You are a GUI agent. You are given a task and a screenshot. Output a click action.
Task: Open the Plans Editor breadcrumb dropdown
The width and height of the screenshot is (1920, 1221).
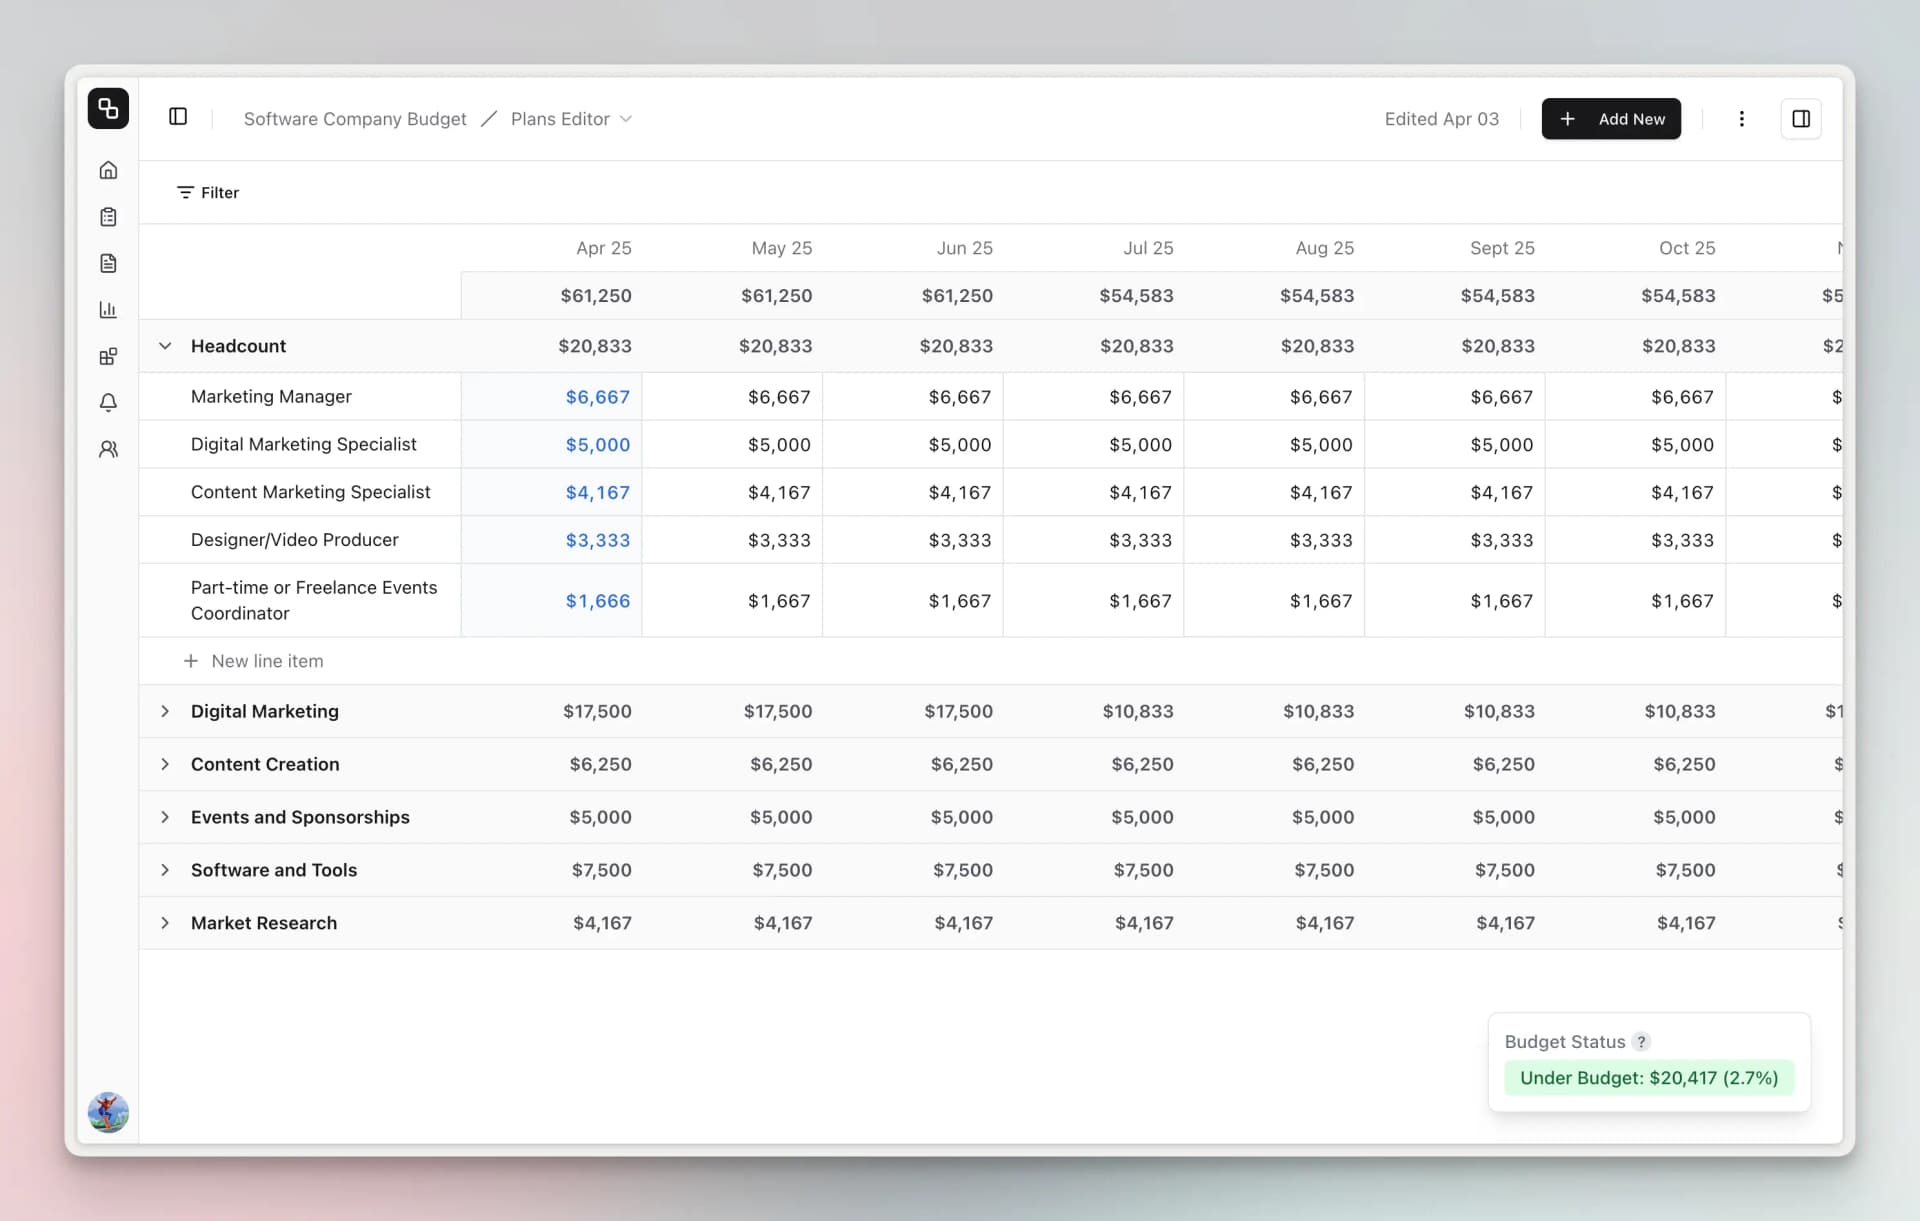(x=627, y=118)
